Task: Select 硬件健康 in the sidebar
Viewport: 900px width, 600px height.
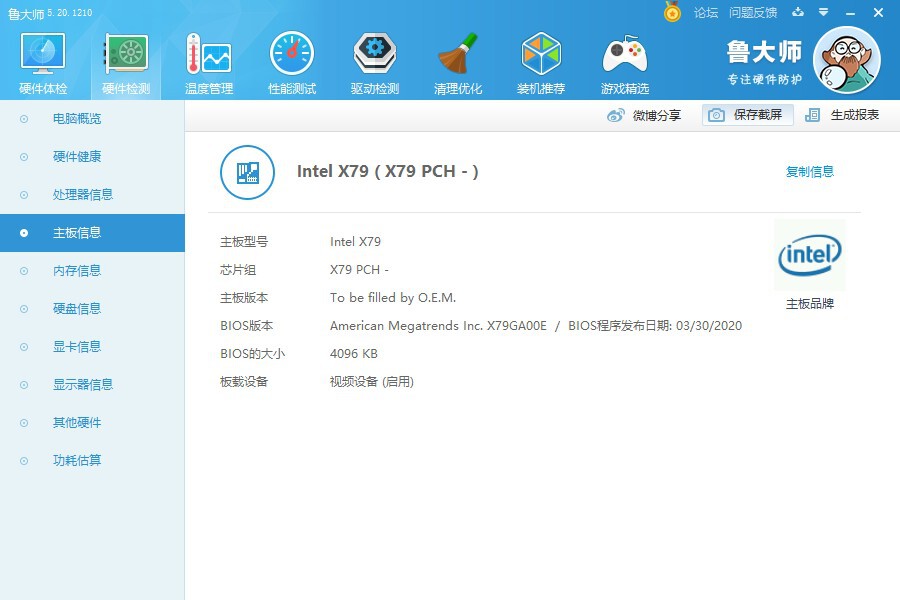Action: pyautogui.click(x=92, y=157)
